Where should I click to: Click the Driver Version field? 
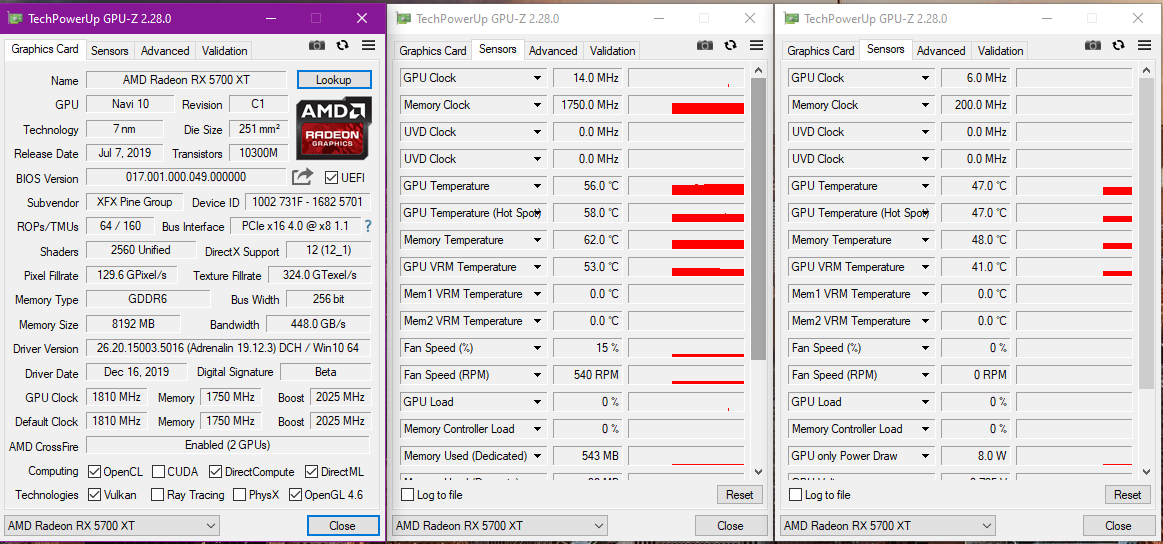(228, 347)
